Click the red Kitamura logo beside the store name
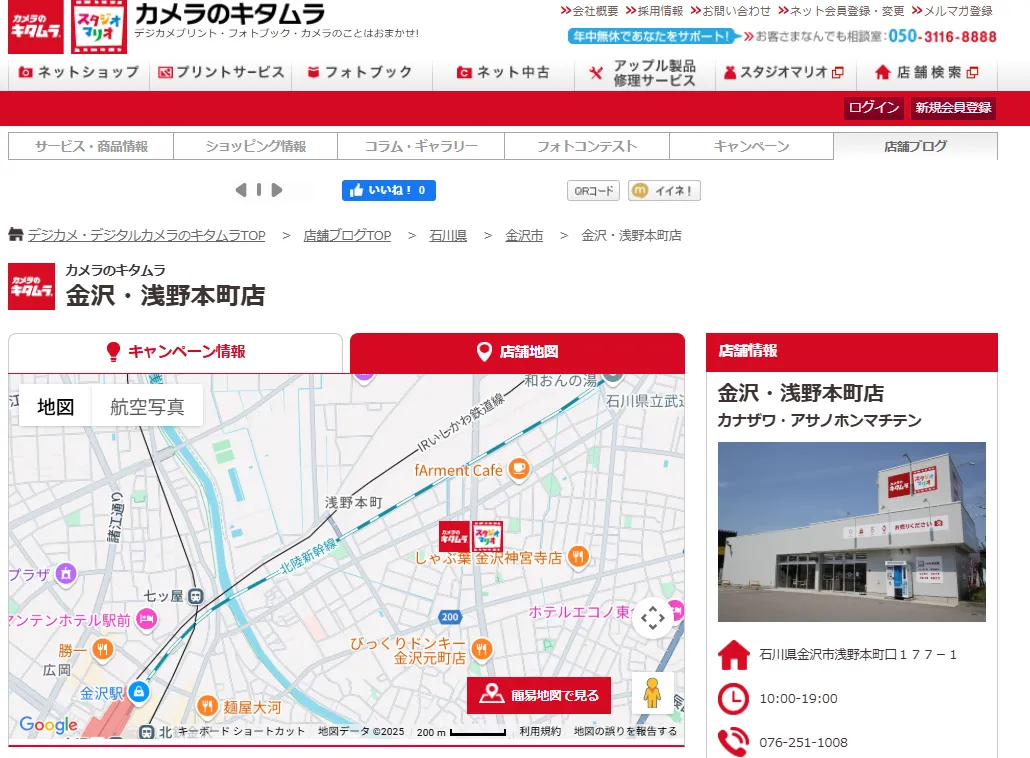This screenshot has height=758, width=1030. pos(32,286)
